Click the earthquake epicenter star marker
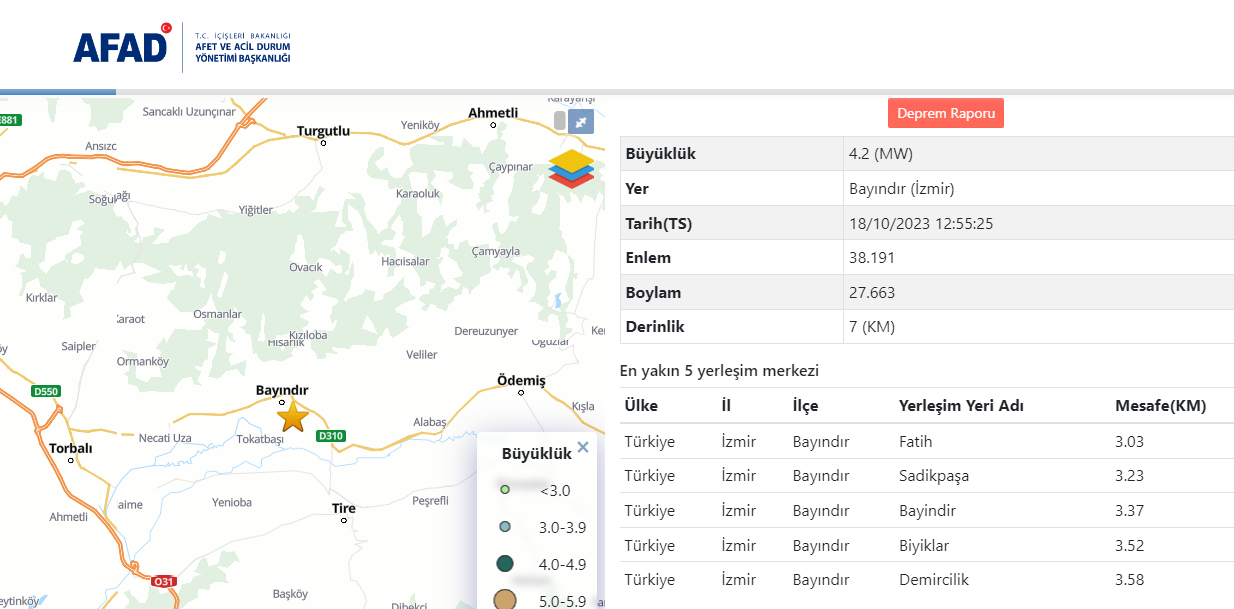Image resolution: width=1234 pixels, height=609 pixels. pyautogui.click(x=292, y=416)
